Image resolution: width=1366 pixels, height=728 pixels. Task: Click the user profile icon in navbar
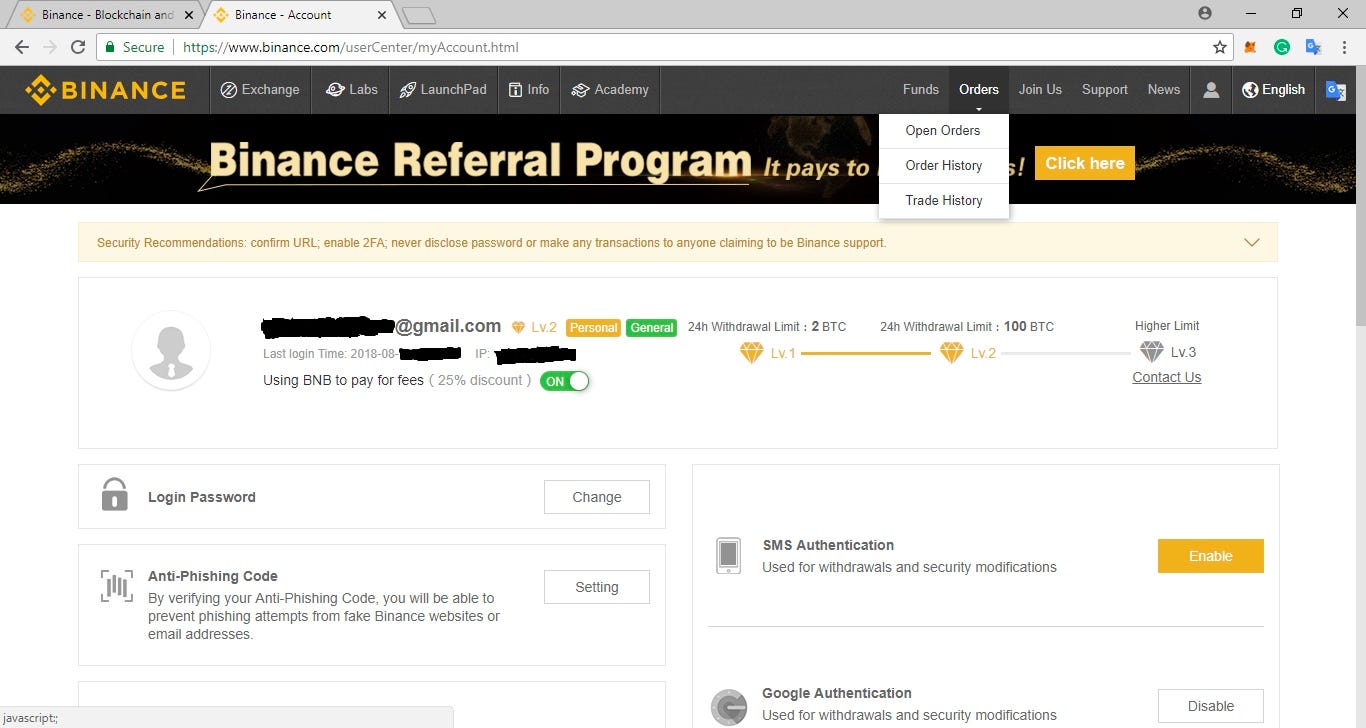coord(1211,90)
